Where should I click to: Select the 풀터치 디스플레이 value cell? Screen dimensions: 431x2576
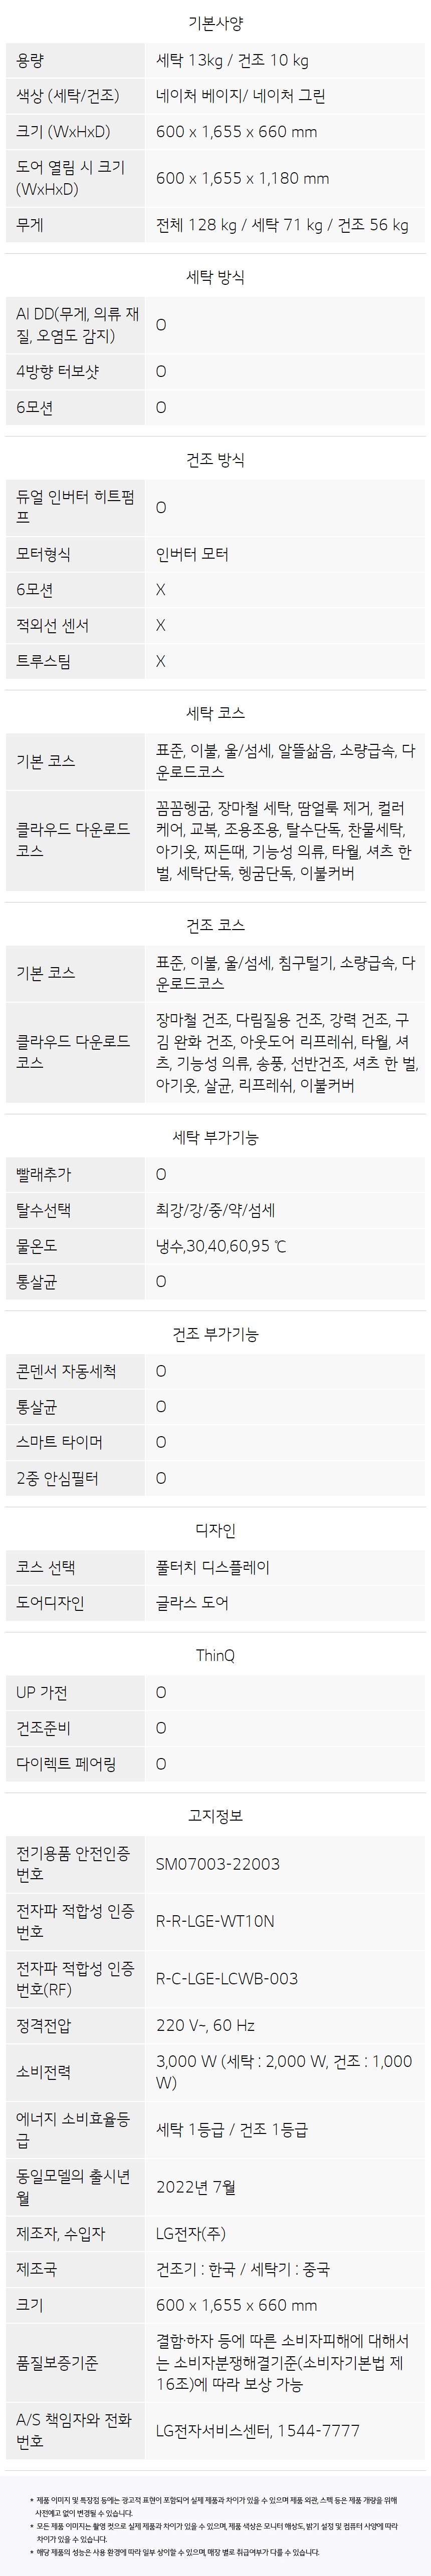tap(213, 1567)
